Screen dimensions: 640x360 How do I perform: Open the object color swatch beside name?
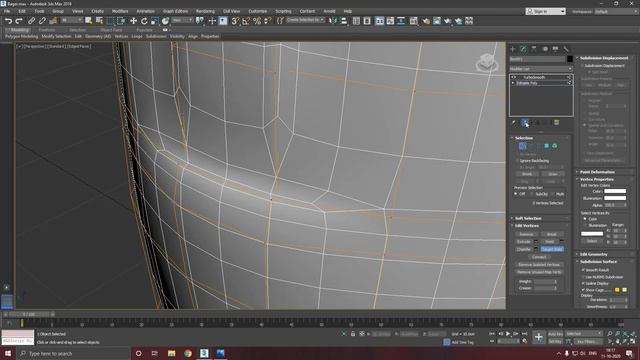point(570,59)
